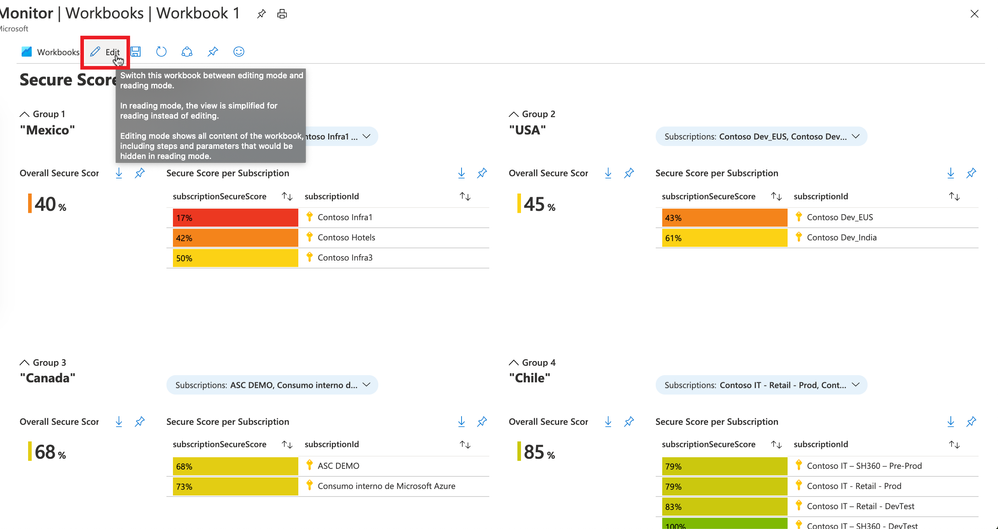Pin USA Secure Score per Subscription table
The height and width of the screenshot is (529, 998).
(x=971, y=173)
